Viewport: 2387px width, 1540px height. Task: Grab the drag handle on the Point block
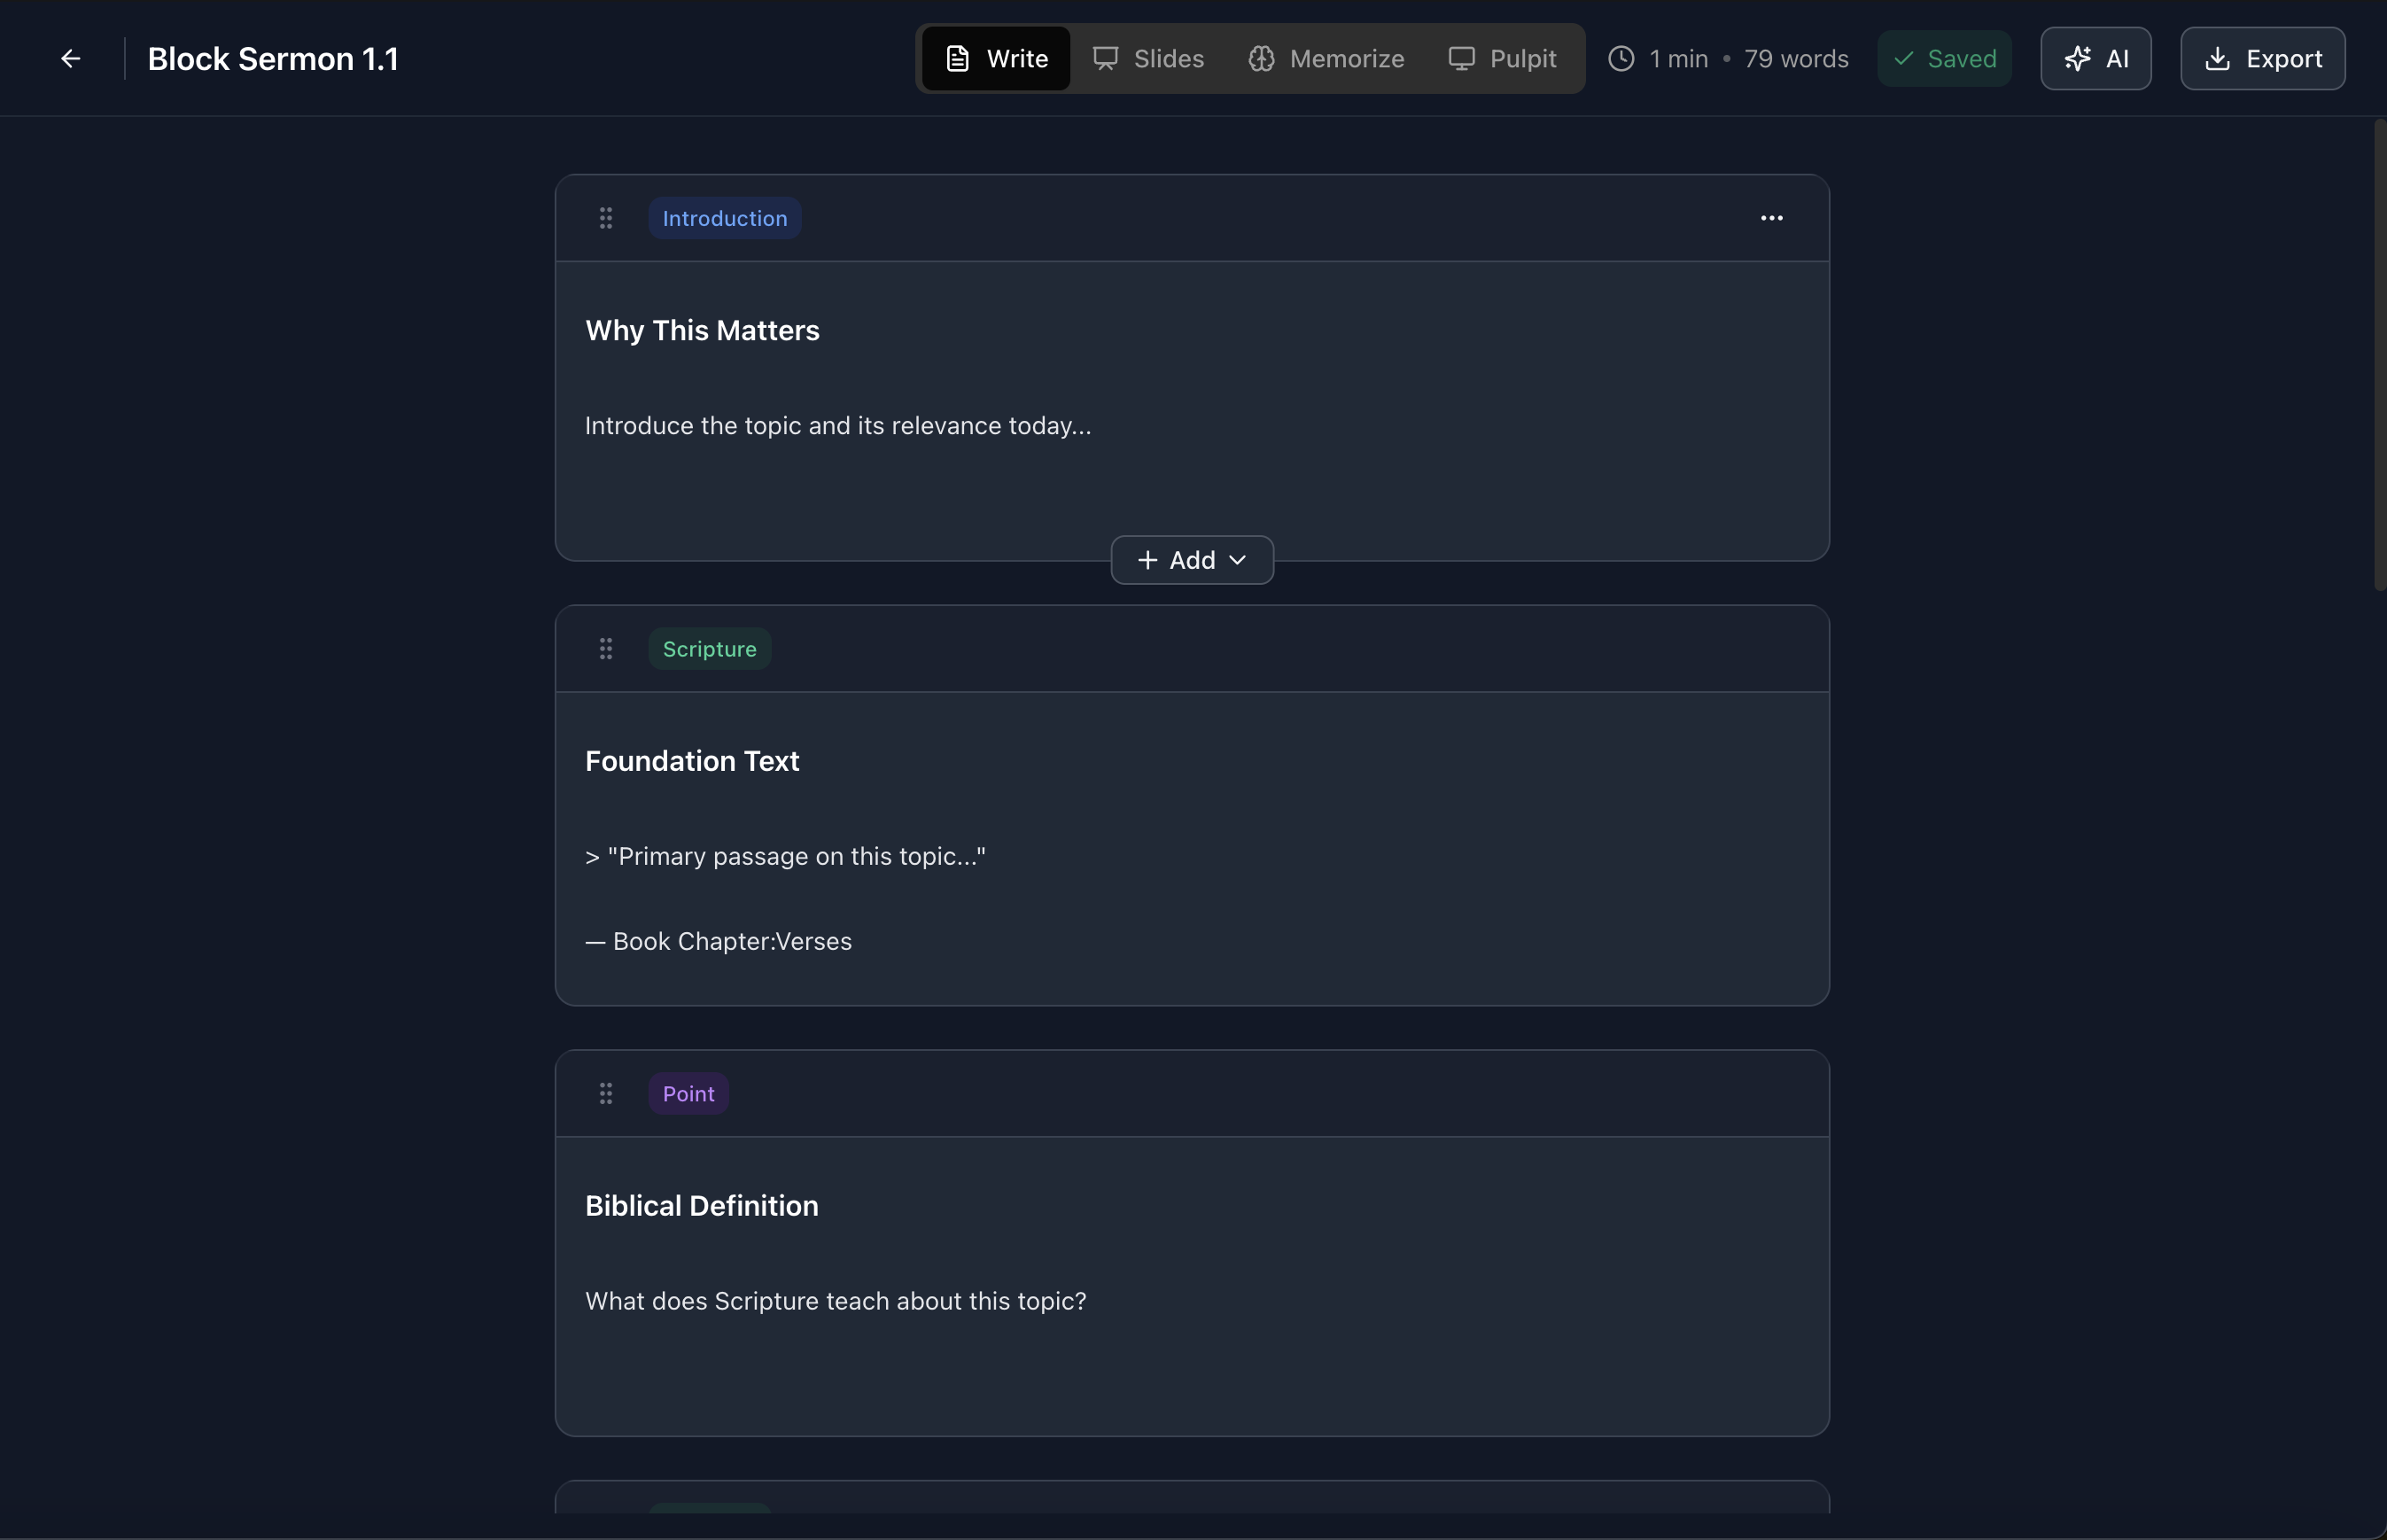point(606,1093)
